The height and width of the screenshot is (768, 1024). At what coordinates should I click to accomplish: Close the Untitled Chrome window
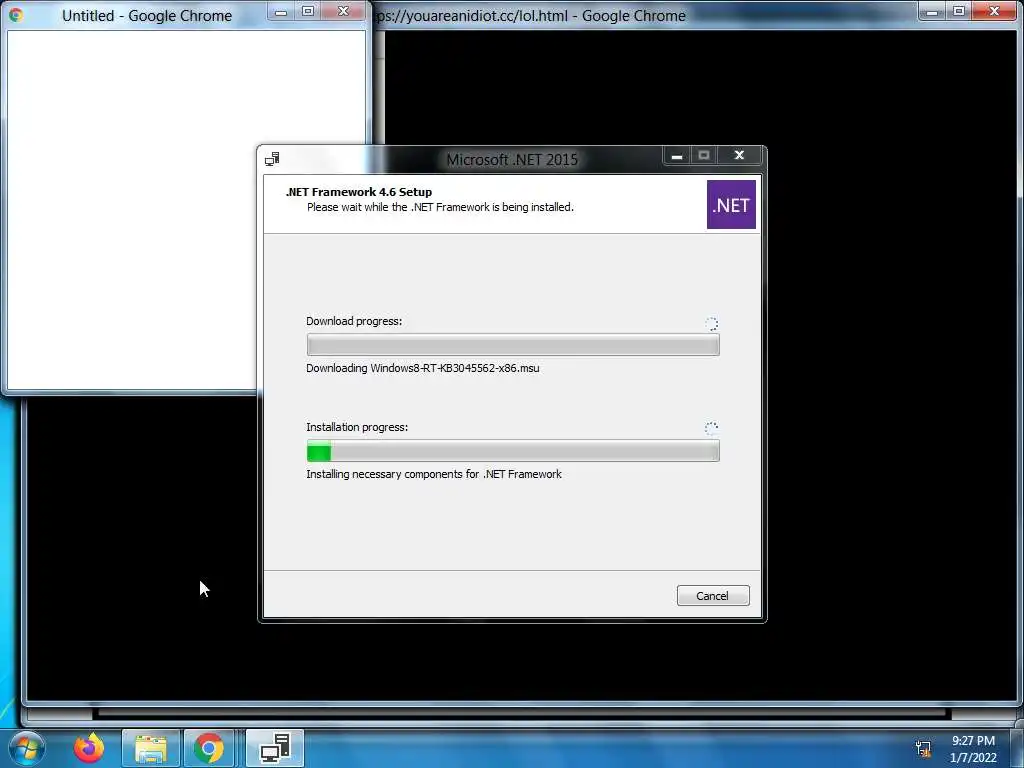point(343,12)
